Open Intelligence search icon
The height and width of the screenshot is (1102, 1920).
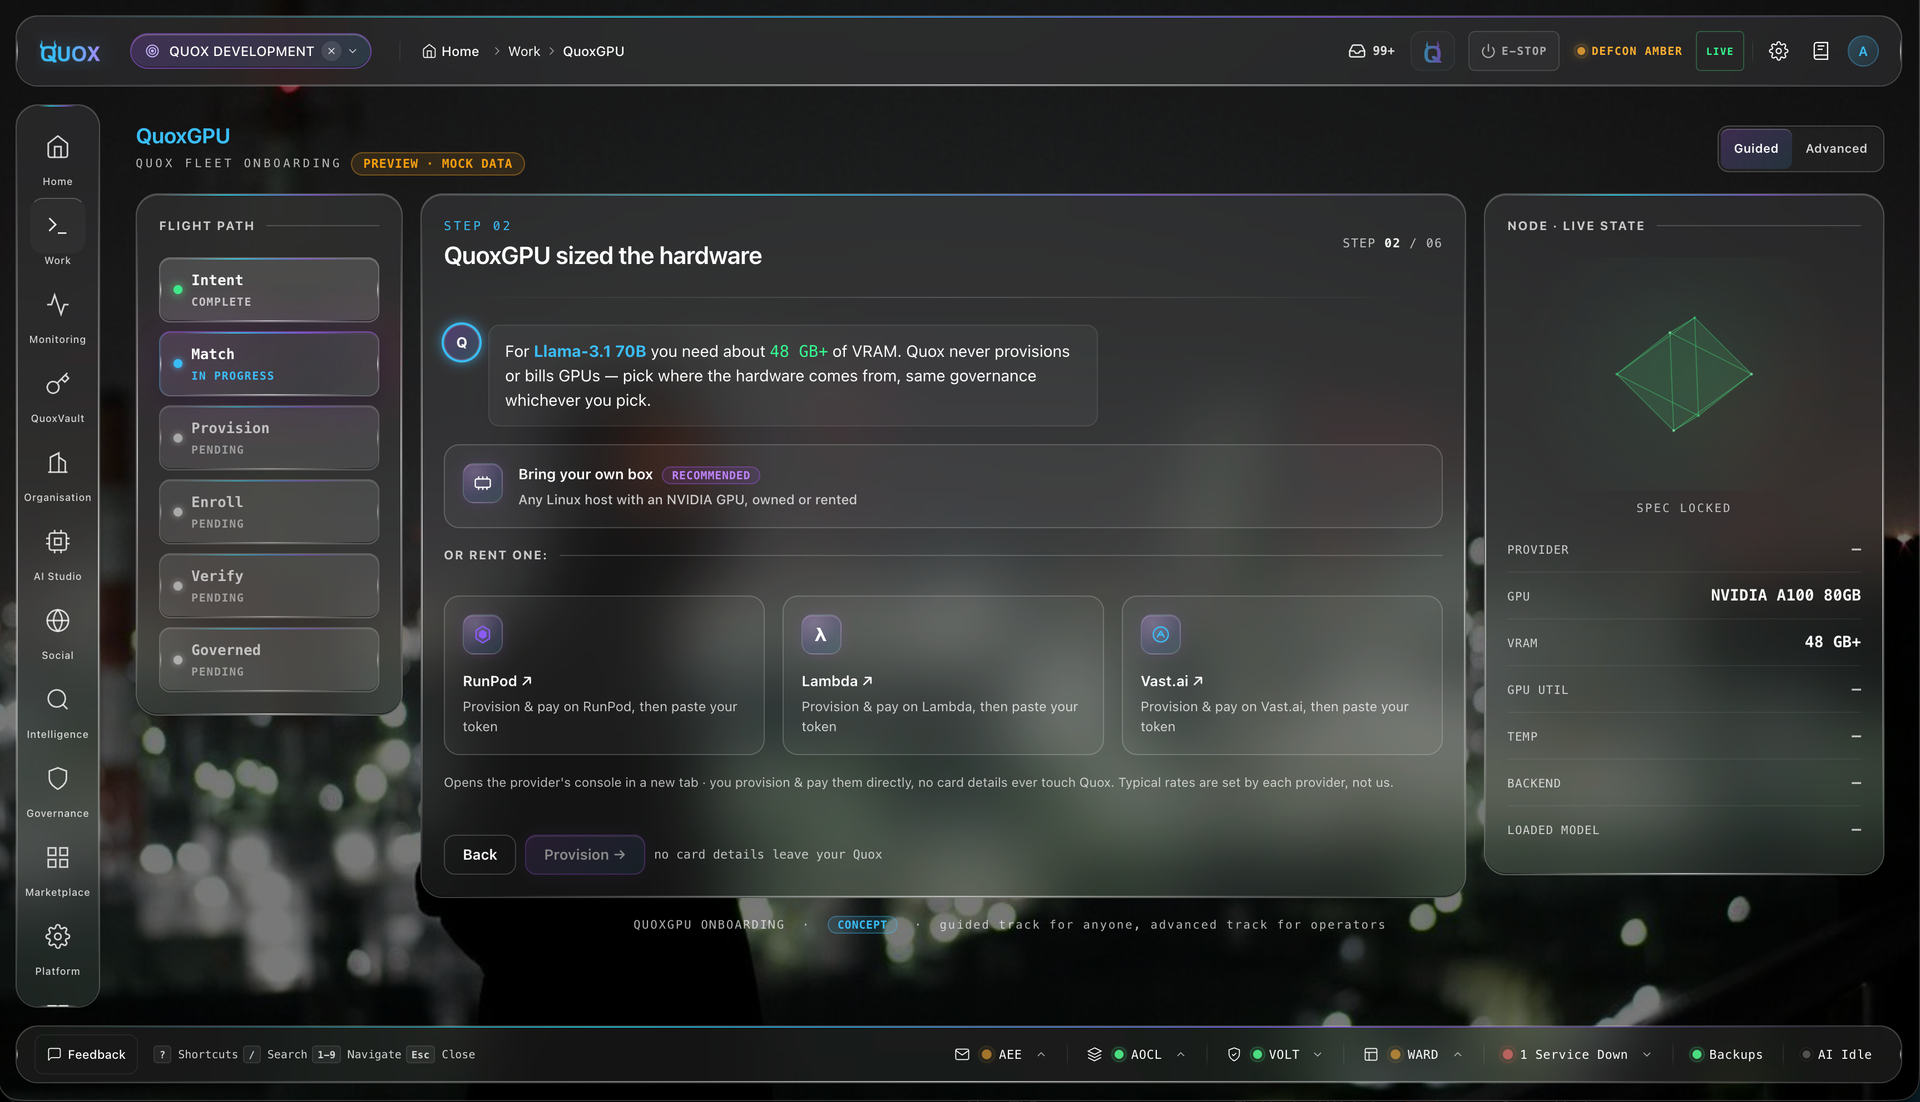click(x=57, y=700)
